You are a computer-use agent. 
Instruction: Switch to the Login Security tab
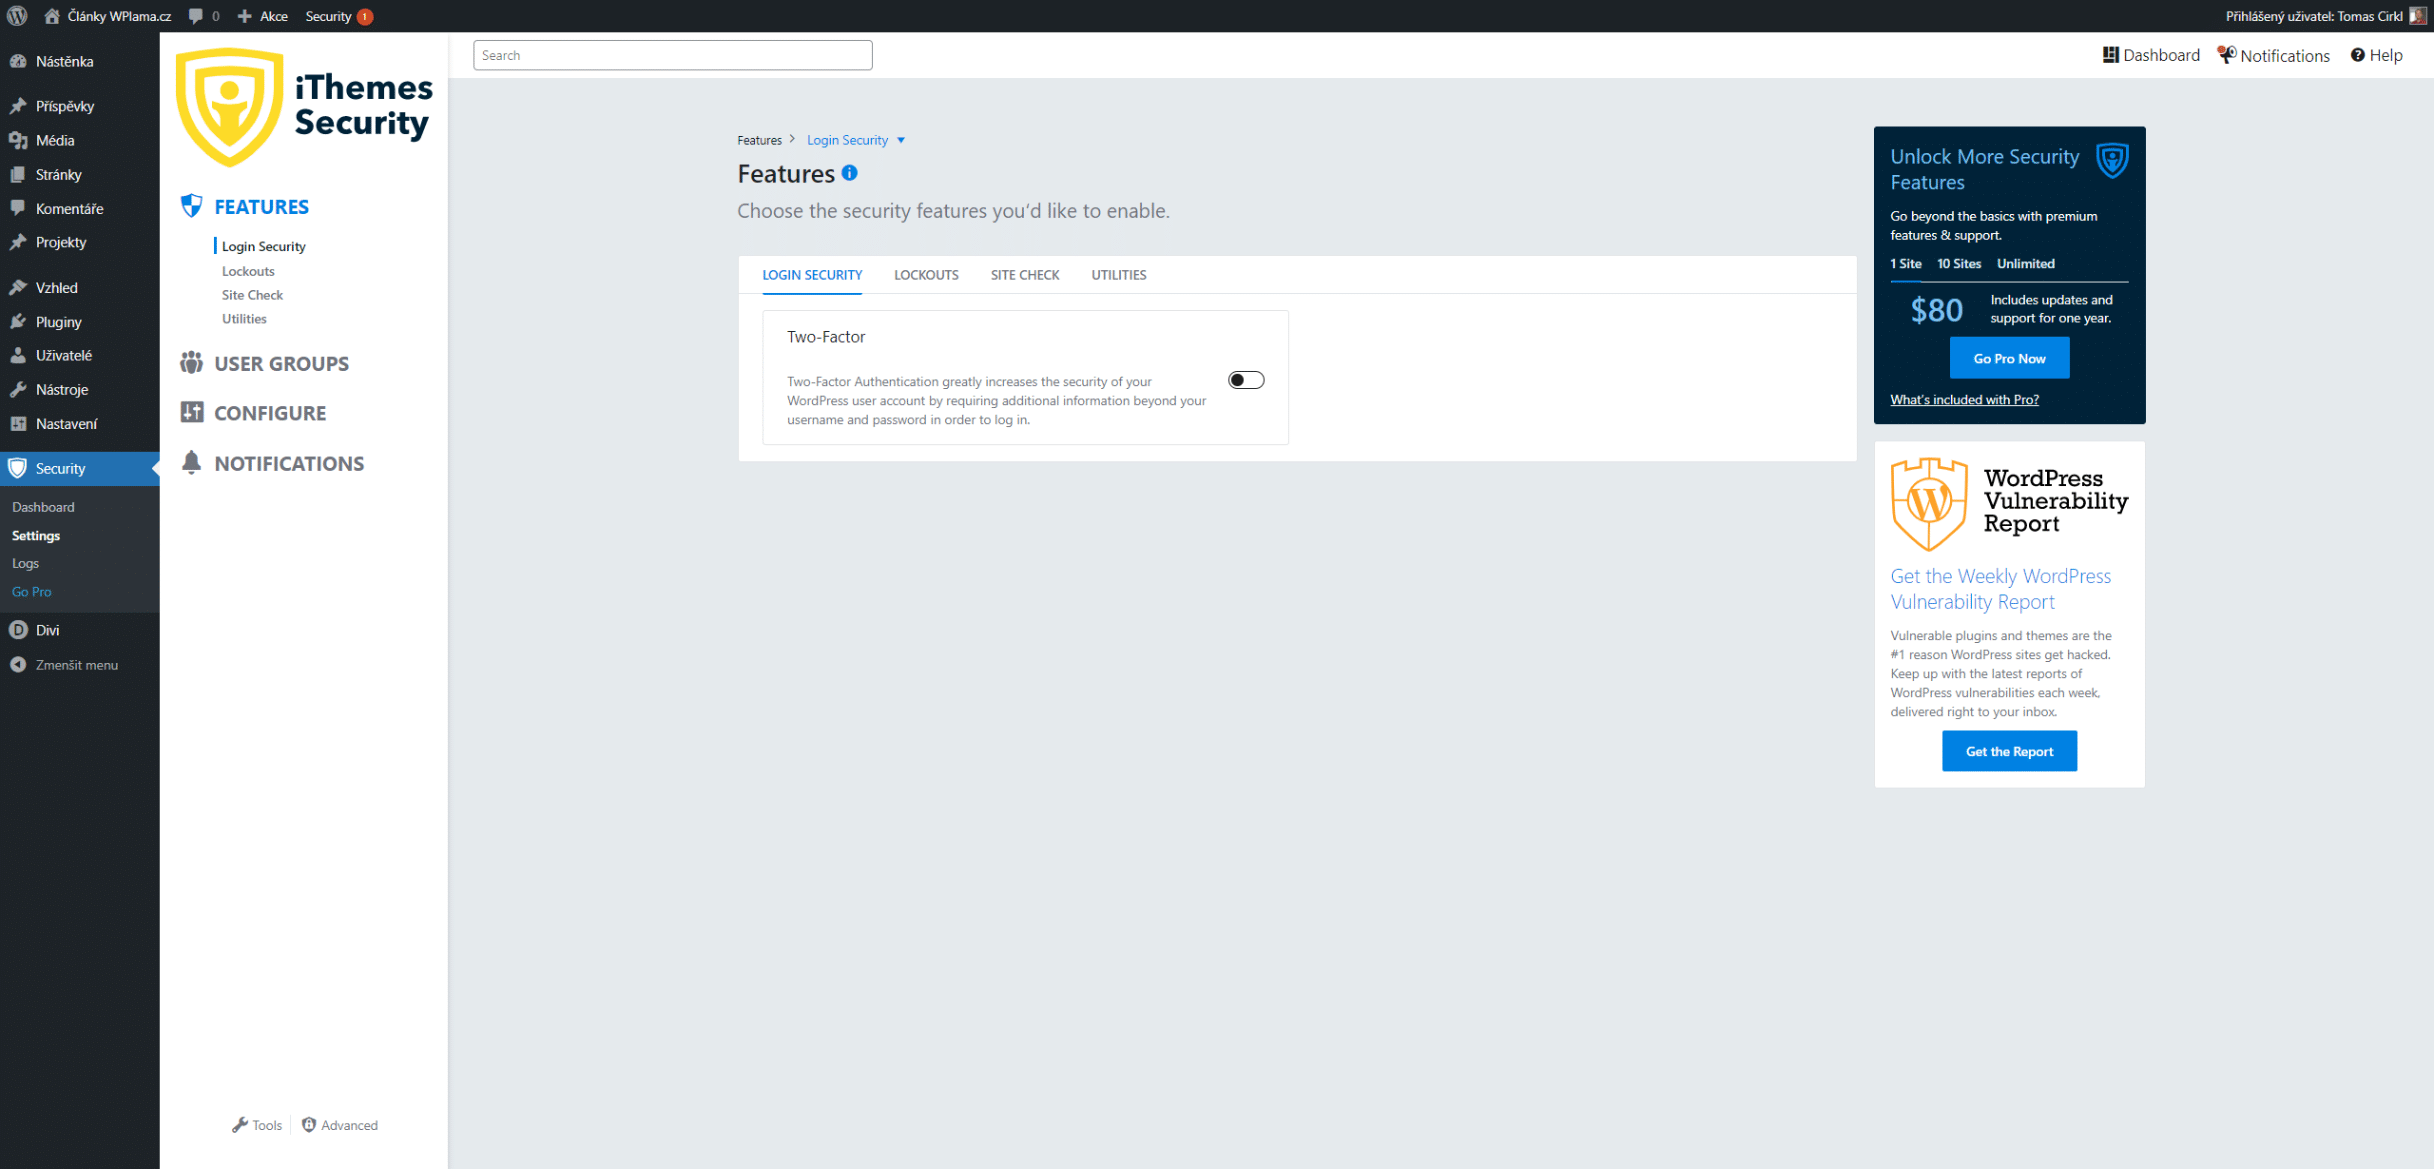(x=812, y=275)
